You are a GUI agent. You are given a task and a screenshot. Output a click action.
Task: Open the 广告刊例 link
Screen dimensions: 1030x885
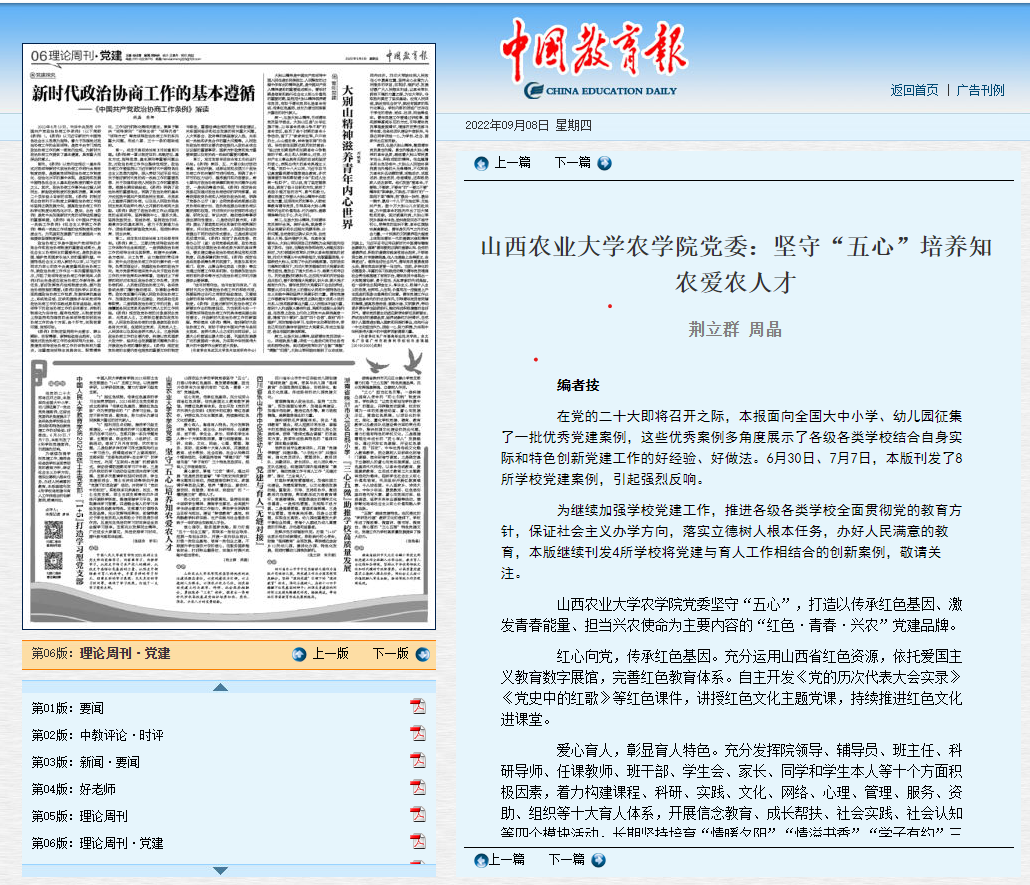[980, 90]
